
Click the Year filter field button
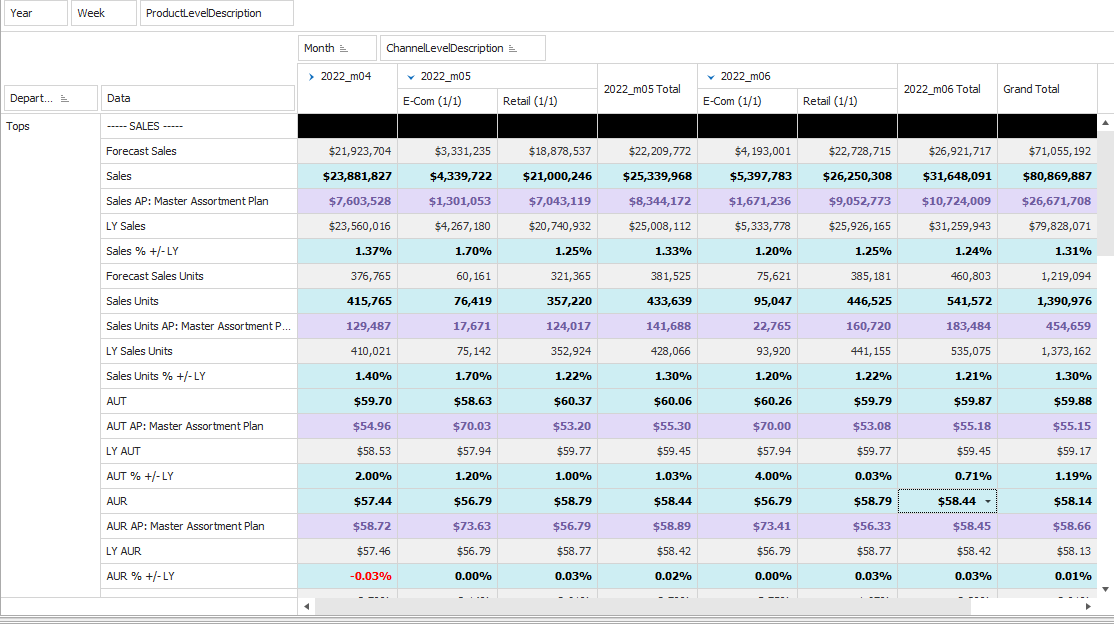(34, 13)
